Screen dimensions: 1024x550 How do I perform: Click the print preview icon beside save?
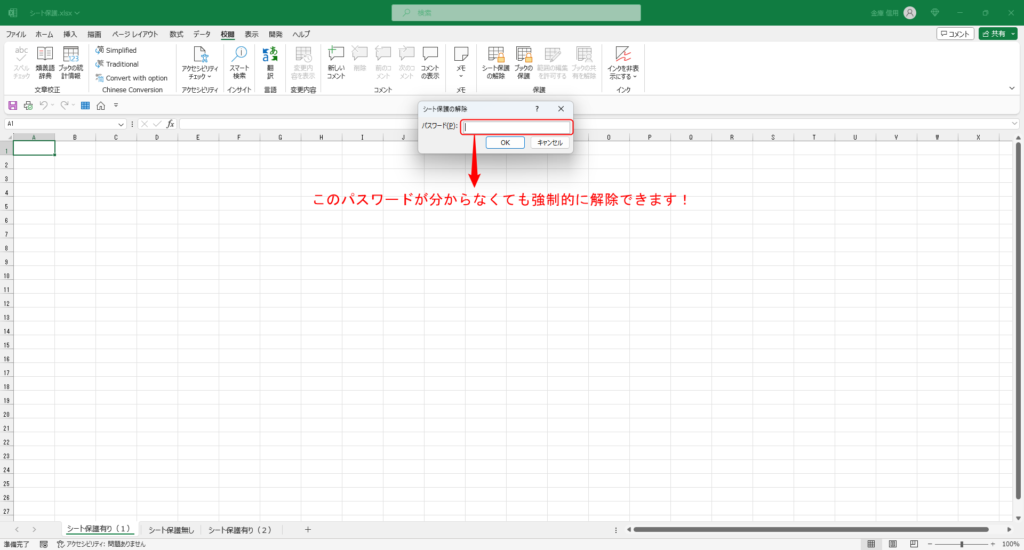click(28, 105)
